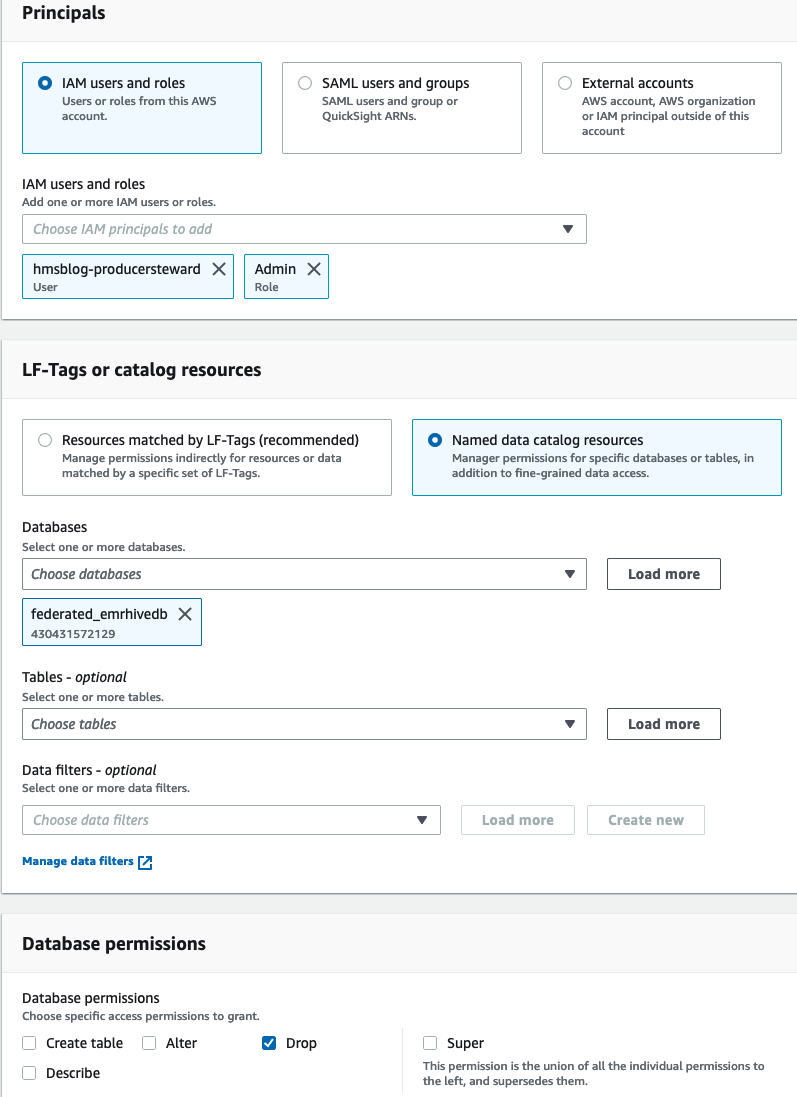The height and width of the screenshot is (1097, 797).
Task: Remove the federated_emrhivedb database chip
Action: point(185,614)
